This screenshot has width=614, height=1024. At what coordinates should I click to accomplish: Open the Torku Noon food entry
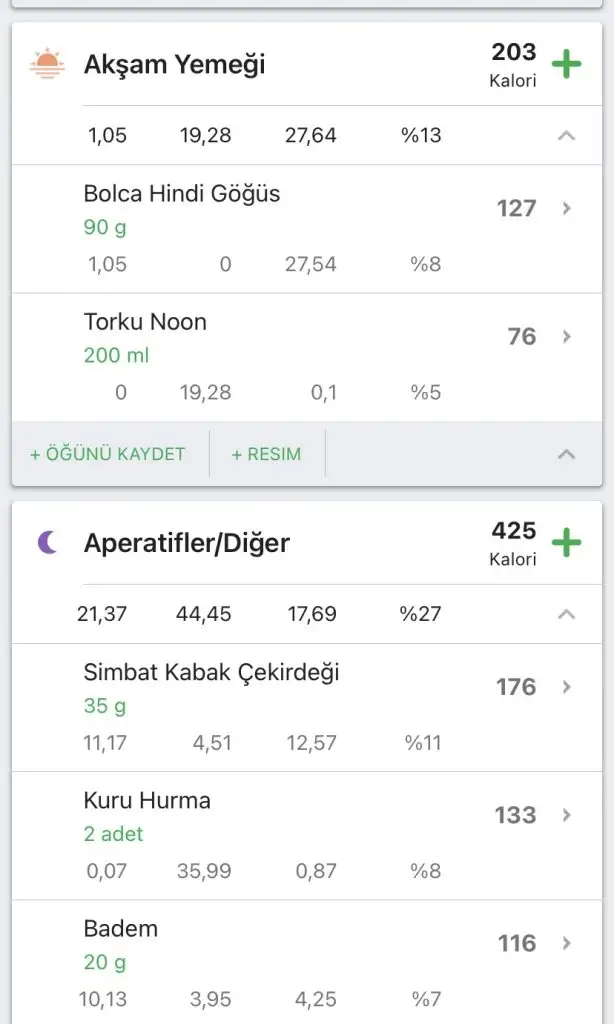point(145,322)
